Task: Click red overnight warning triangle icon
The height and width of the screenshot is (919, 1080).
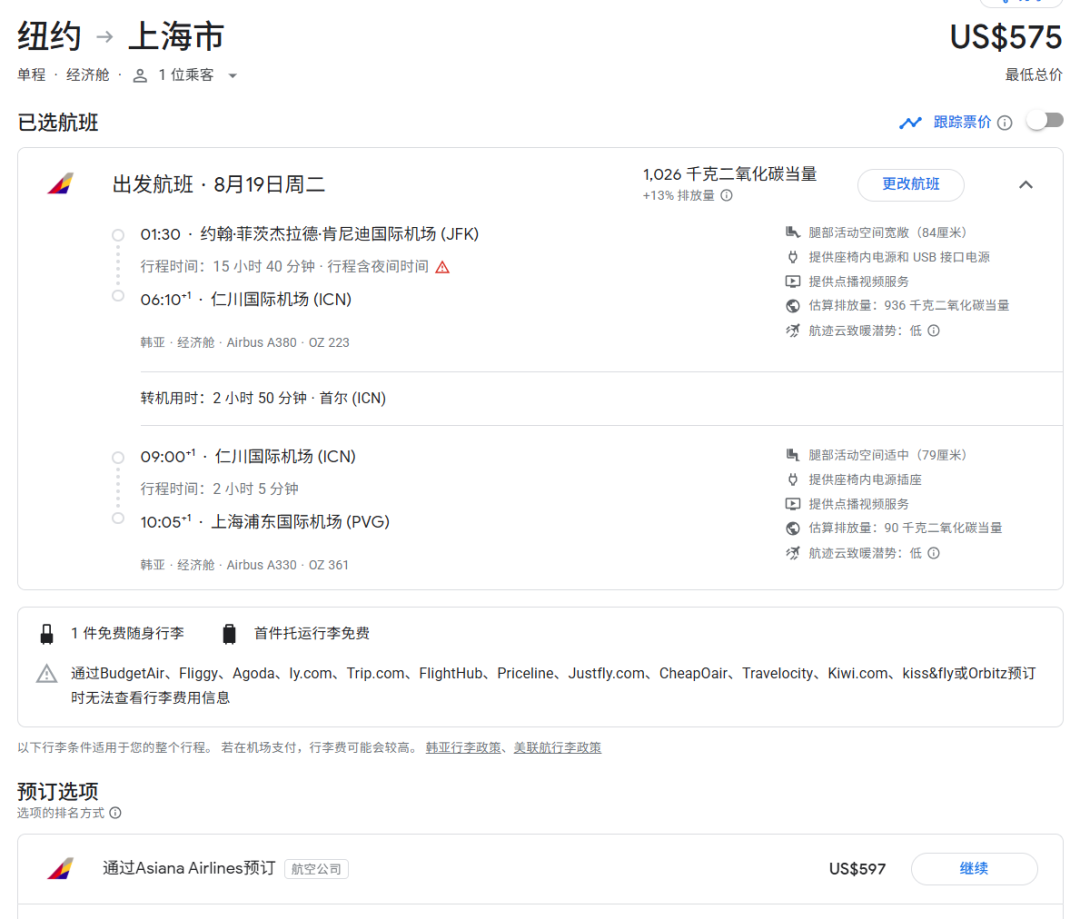Action: pyautogui.click(x=442, y=267)
